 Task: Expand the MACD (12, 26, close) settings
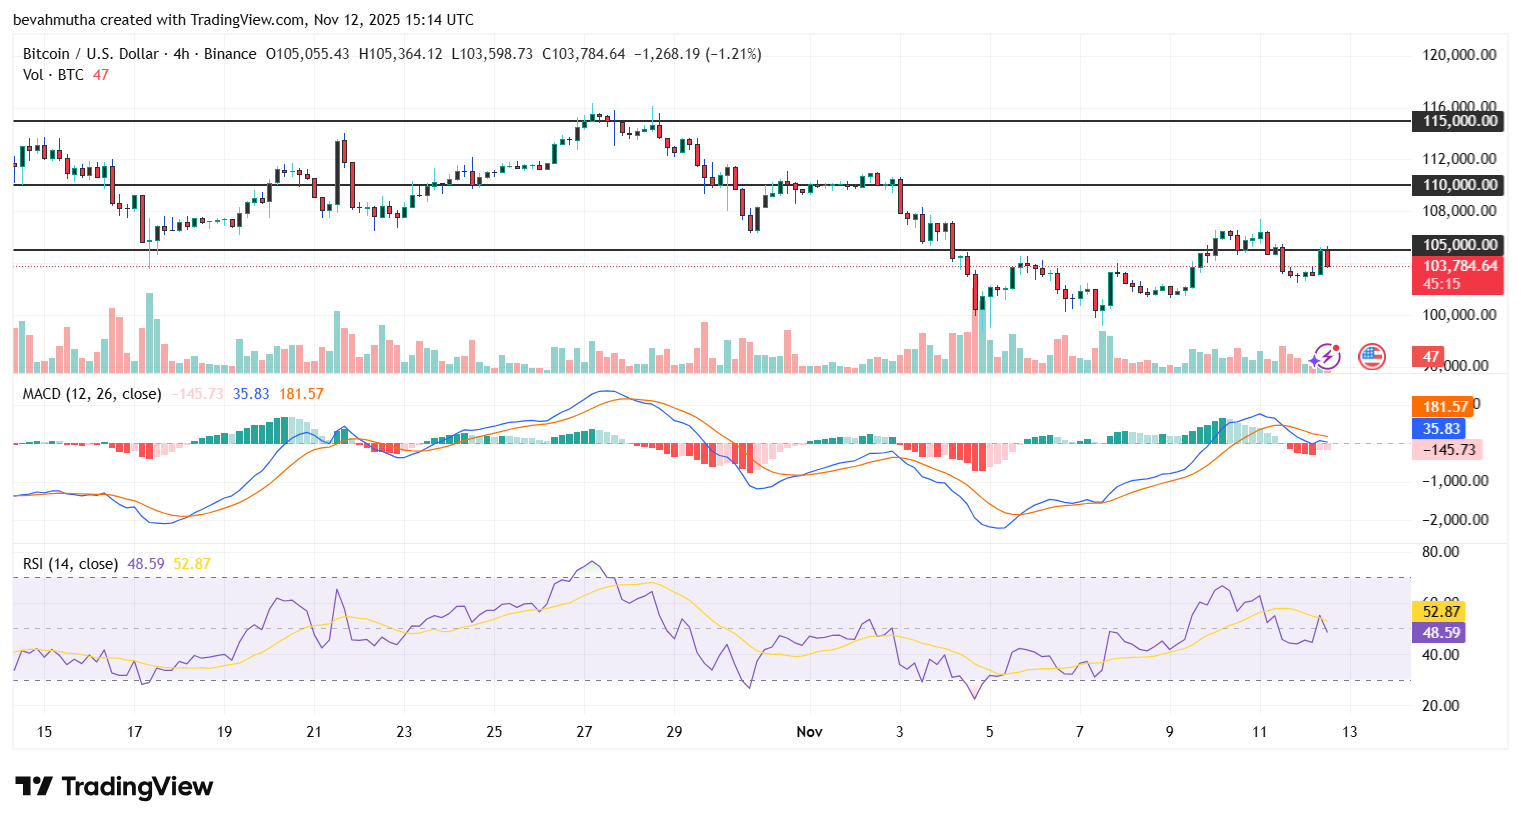[x=91, y=394]
